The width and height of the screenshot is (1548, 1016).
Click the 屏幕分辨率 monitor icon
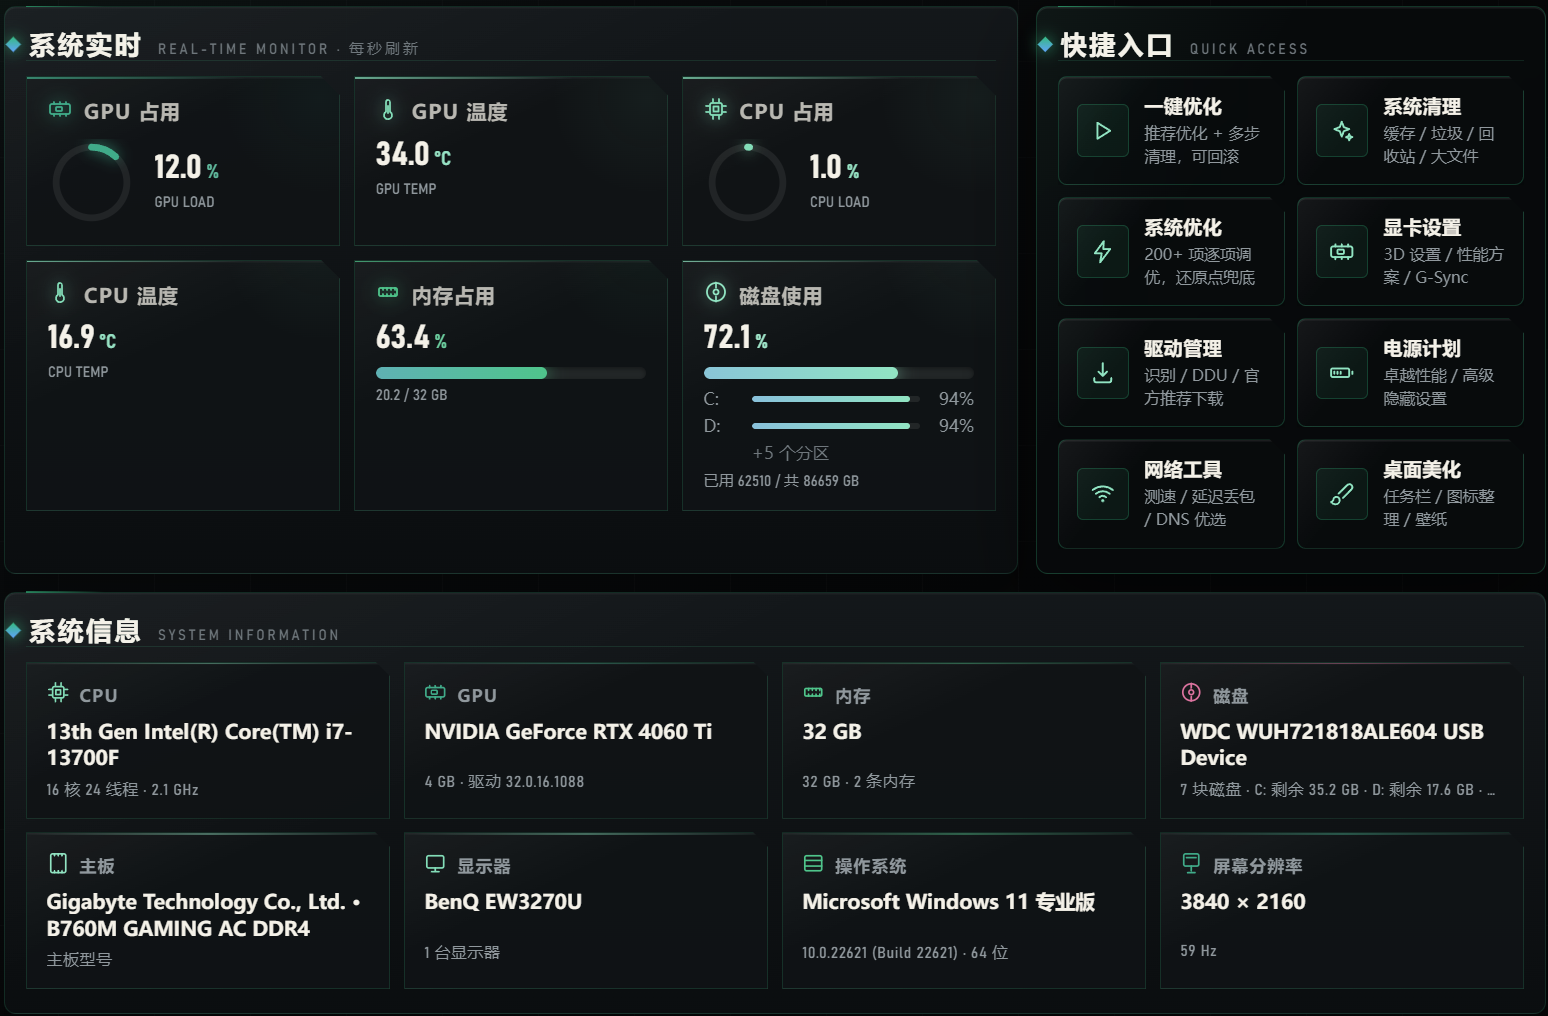point(1191,863)
